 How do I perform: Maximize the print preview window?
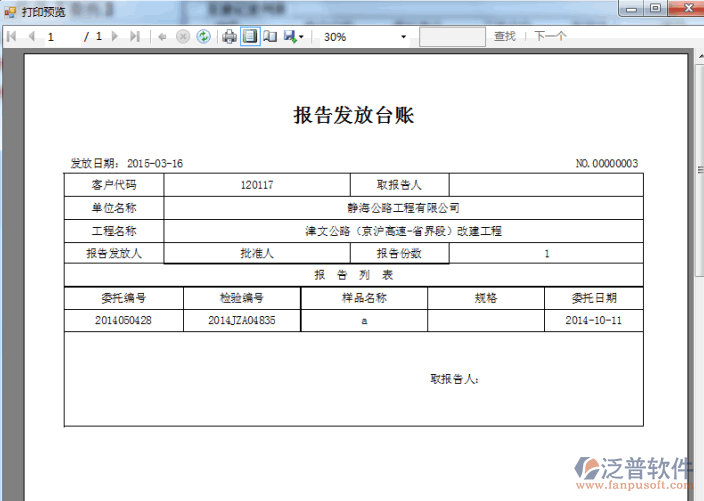coord(655,8)
